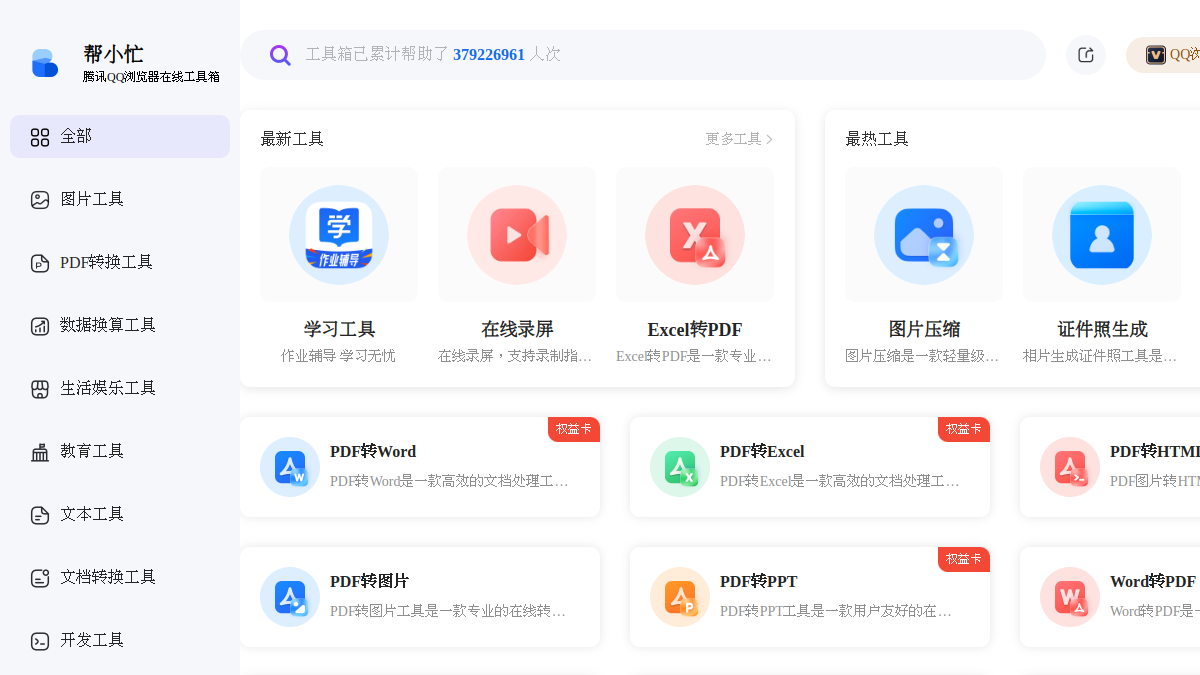The width and height of the screenshot is (1200, 675).
Task: Open the PDF转Excel title link
Action: click(762, 452)
